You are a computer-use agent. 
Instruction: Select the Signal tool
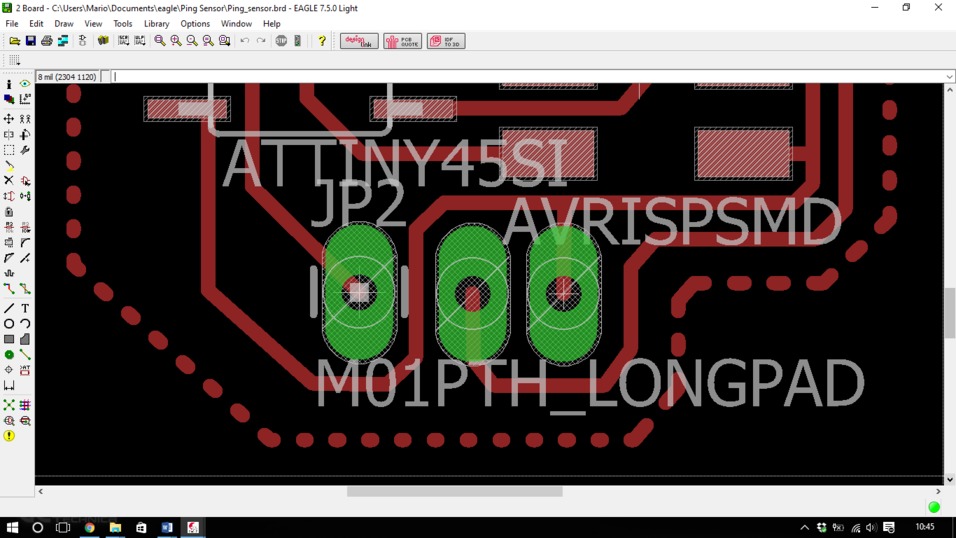point(25,354)
